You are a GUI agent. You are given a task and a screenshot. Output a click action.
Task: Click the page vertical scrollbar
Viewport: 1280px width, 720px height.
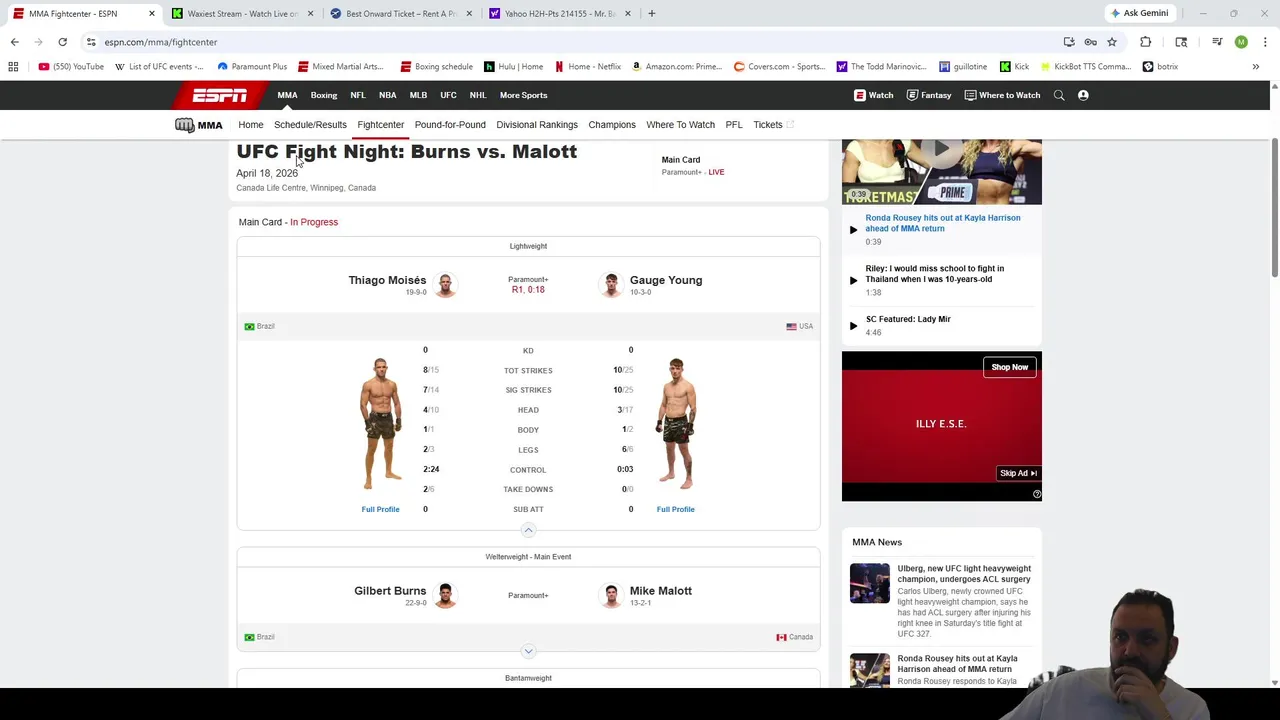1274,210
